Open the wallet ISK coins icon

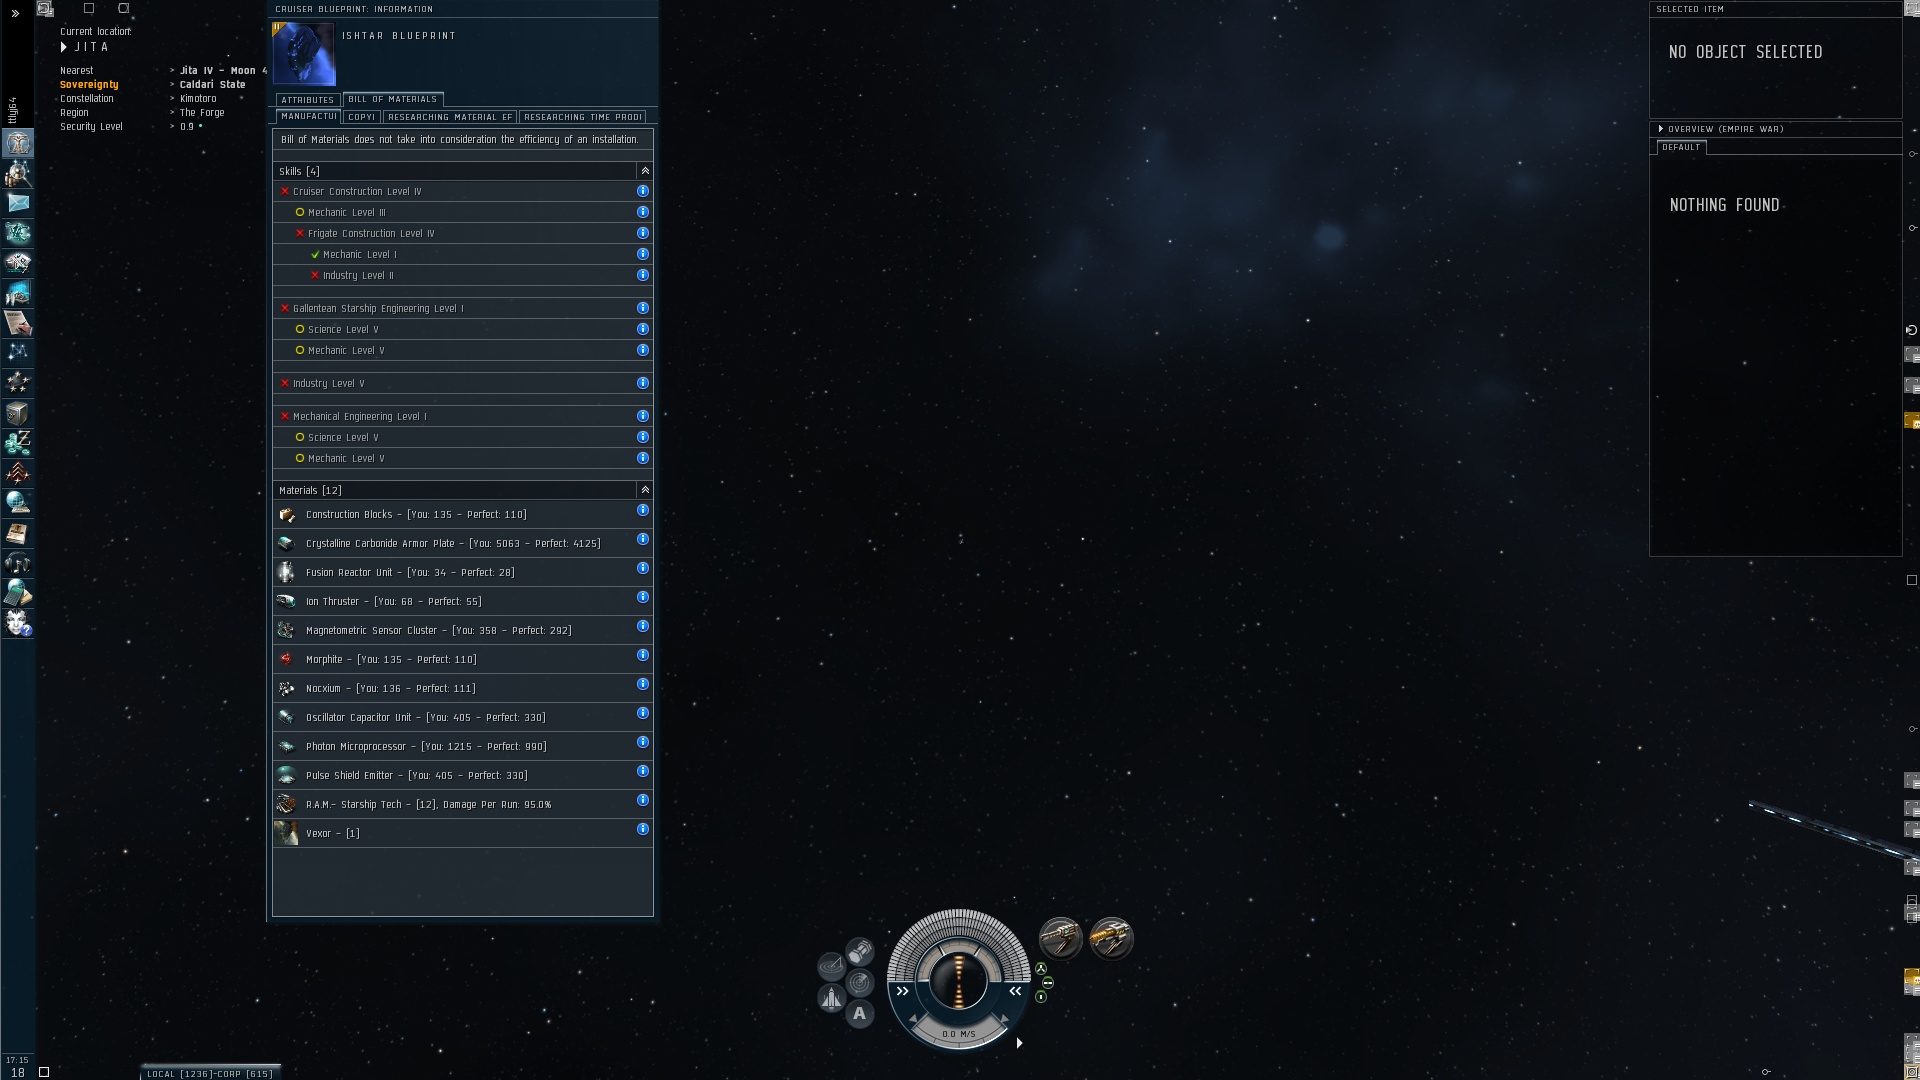tap(18, 443)
